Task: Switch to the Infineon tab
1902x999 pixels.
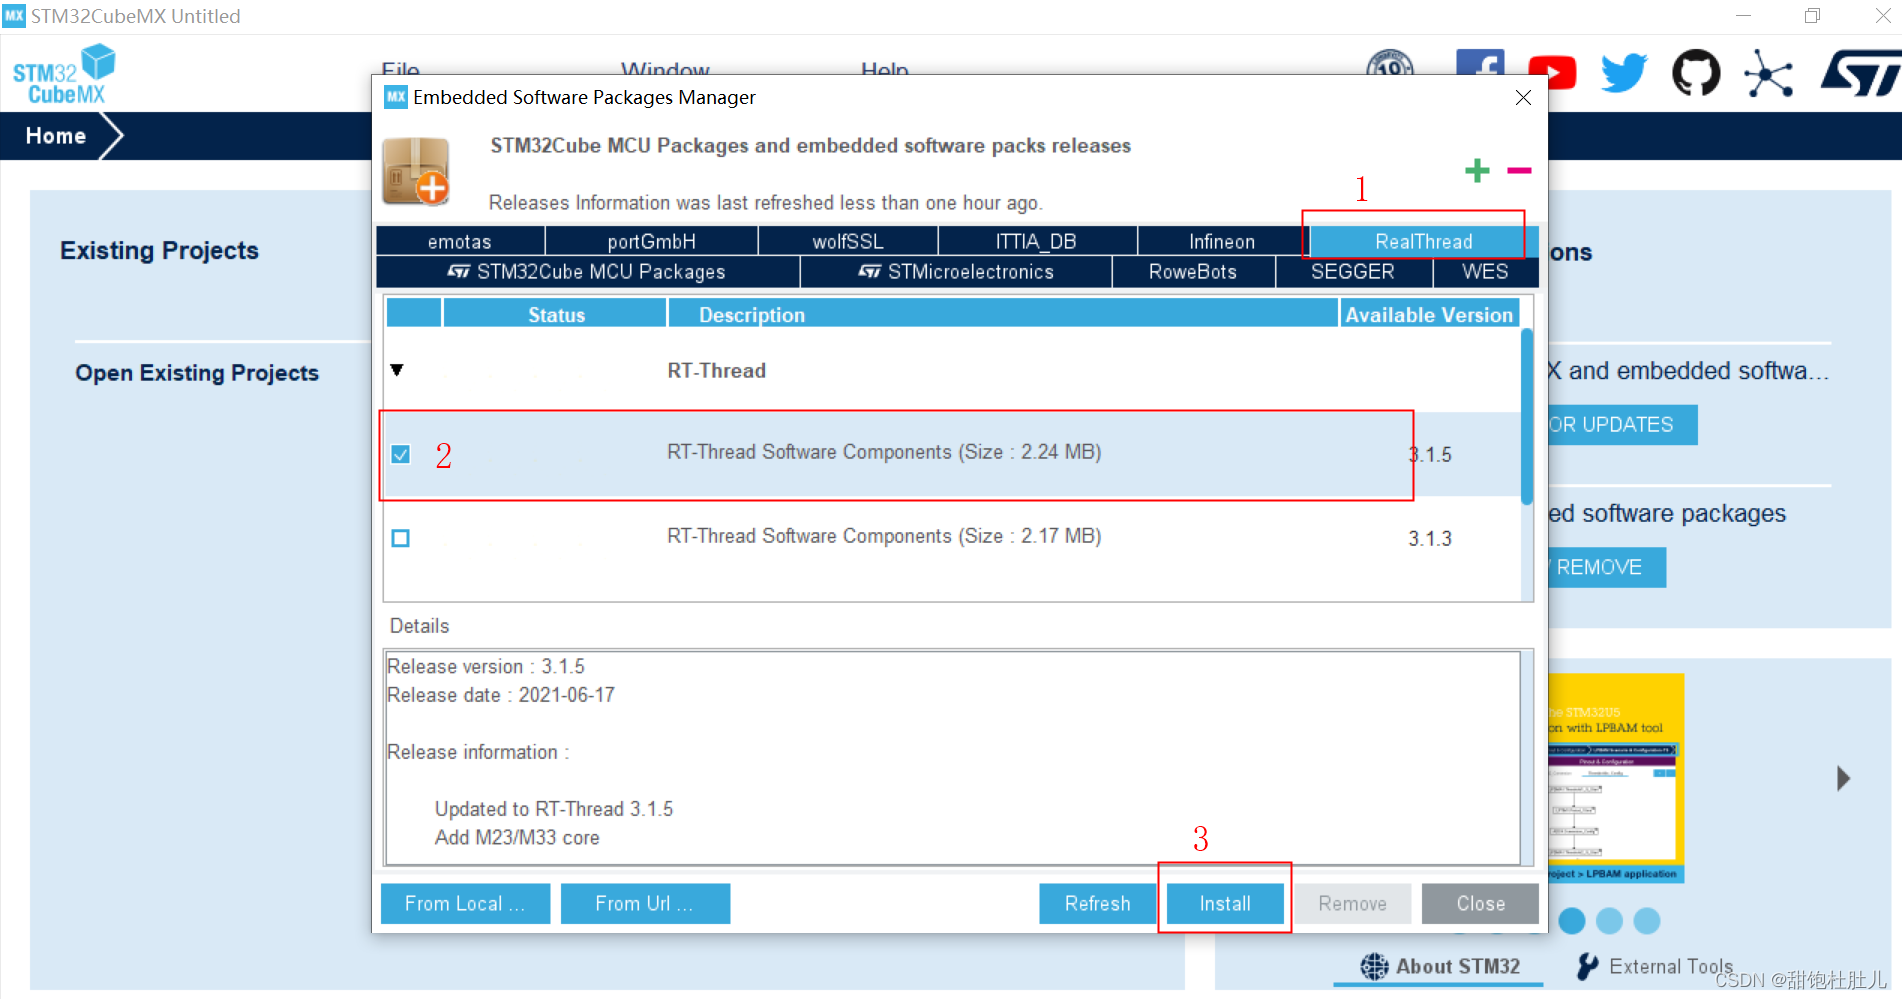Action: [x=1222, y=241]
